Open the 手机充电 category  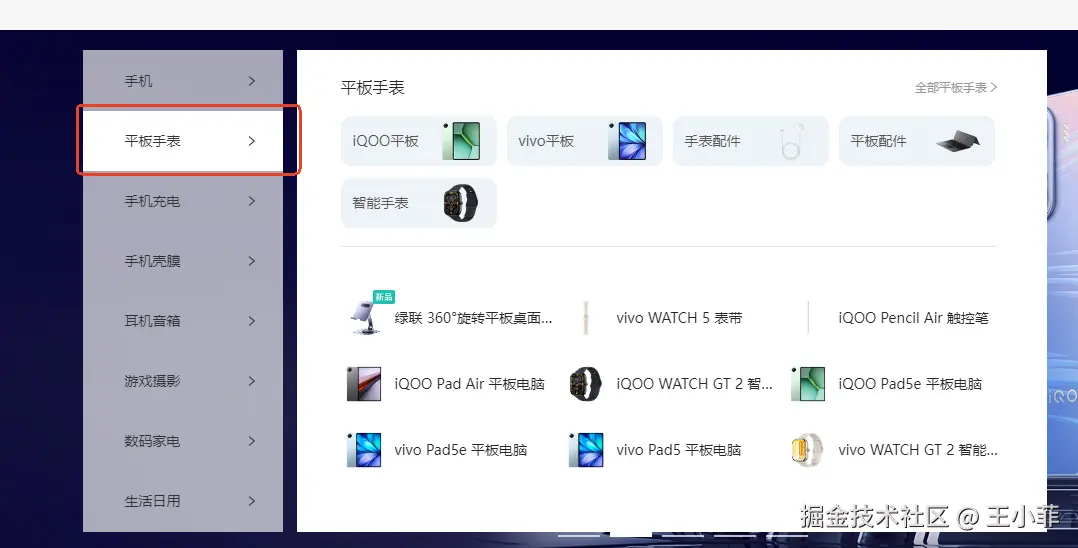(x=183, y=201)
